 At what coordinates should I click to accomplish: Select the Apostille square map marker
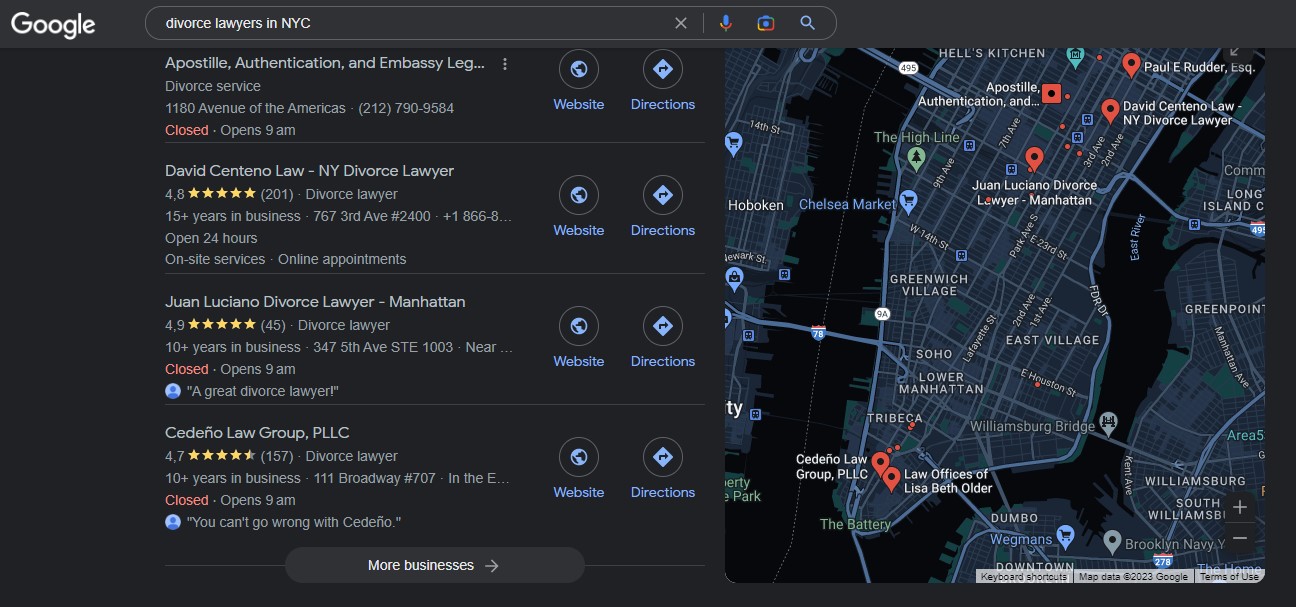[x=1050, y=94]
